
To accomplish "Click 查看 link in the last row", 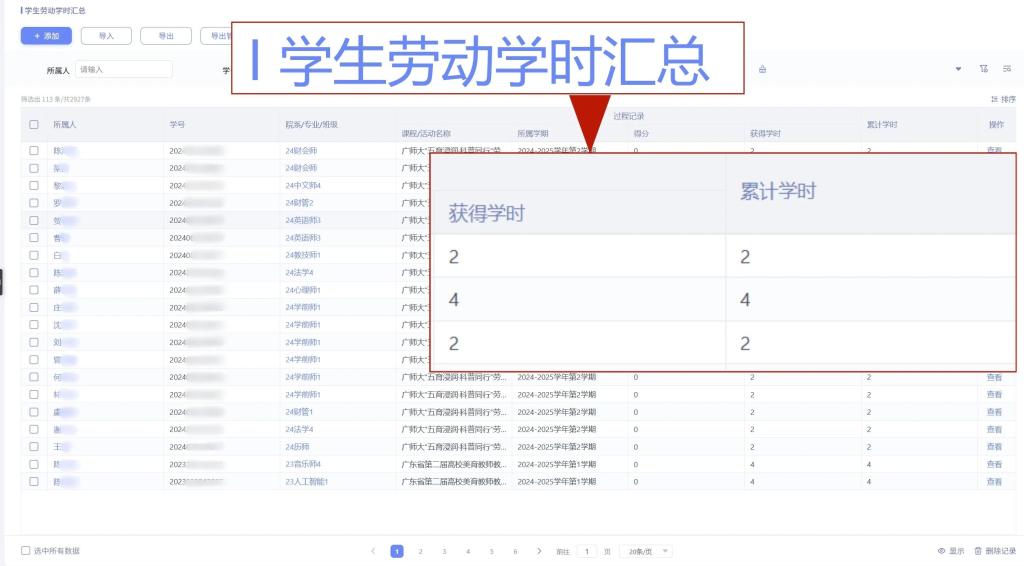I will click(x=994, y=481).
